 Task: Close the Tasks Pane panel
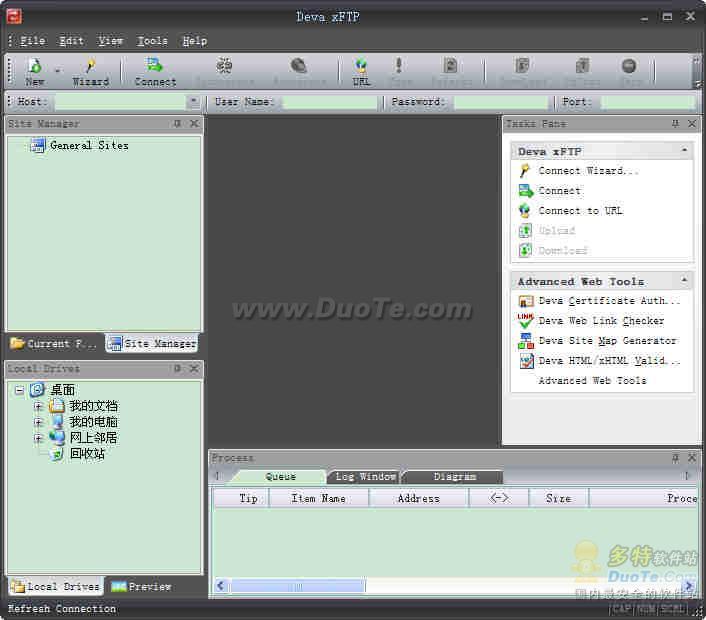[x=692, y=123]
